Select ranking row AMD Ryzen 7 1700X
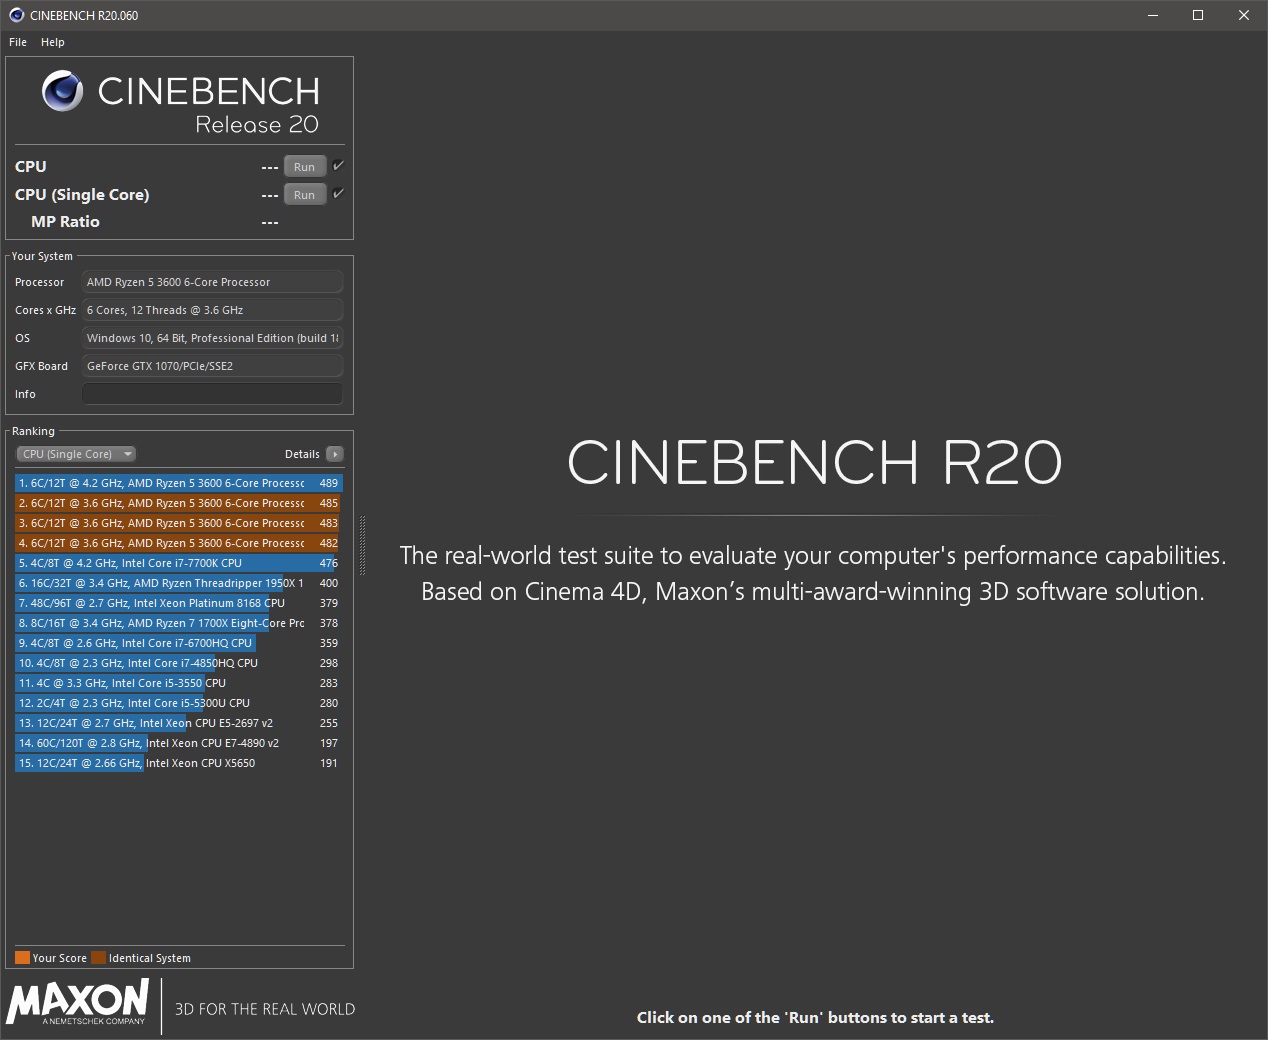Screen dimensions: 1268x1040 179,623
